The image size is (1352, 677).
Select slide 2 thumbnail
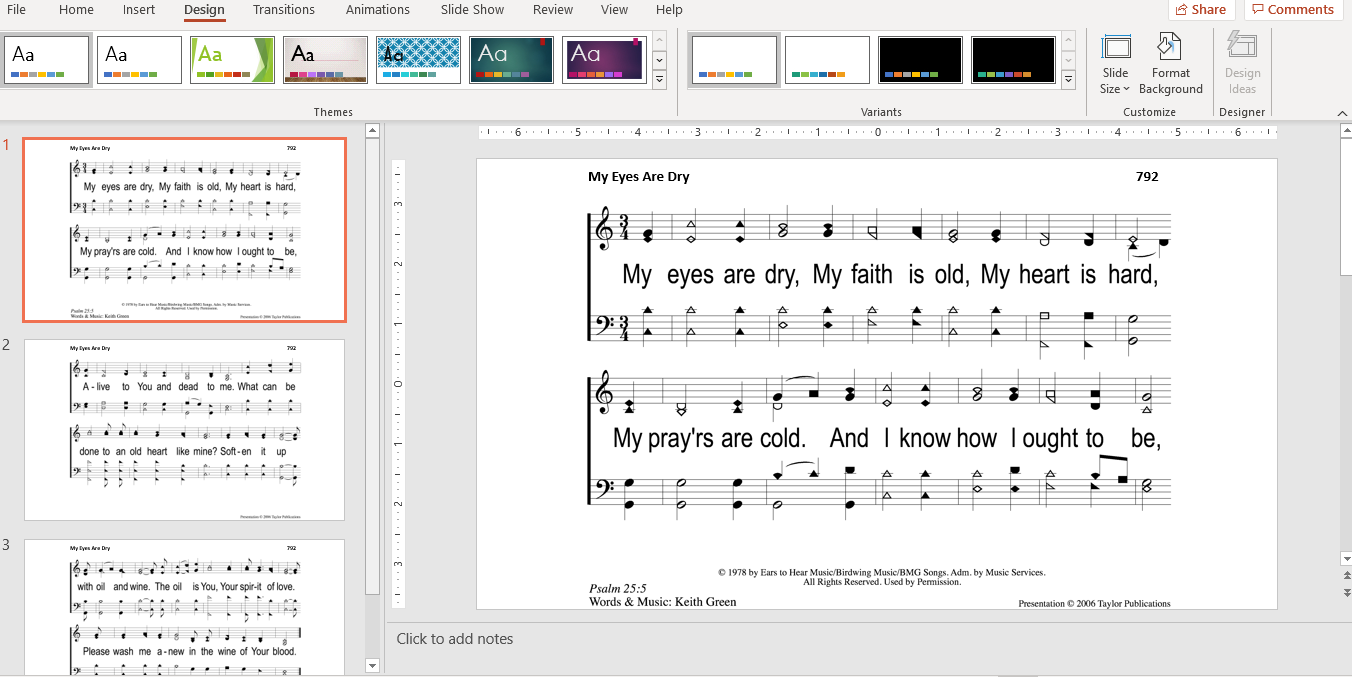click(x=185, y=430)
